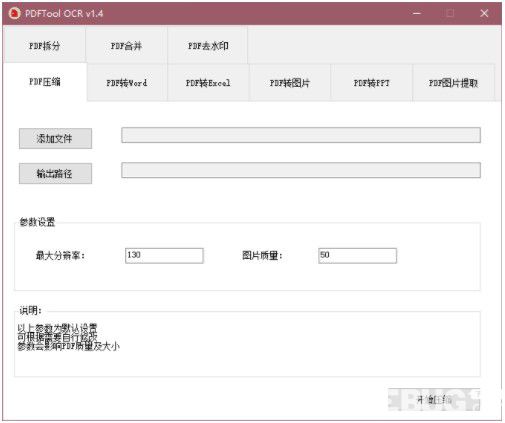Minimize the PDFTool OCR window
Viewport: 505px width, 423px height.
pyautogui.click(x=417, y=13)
